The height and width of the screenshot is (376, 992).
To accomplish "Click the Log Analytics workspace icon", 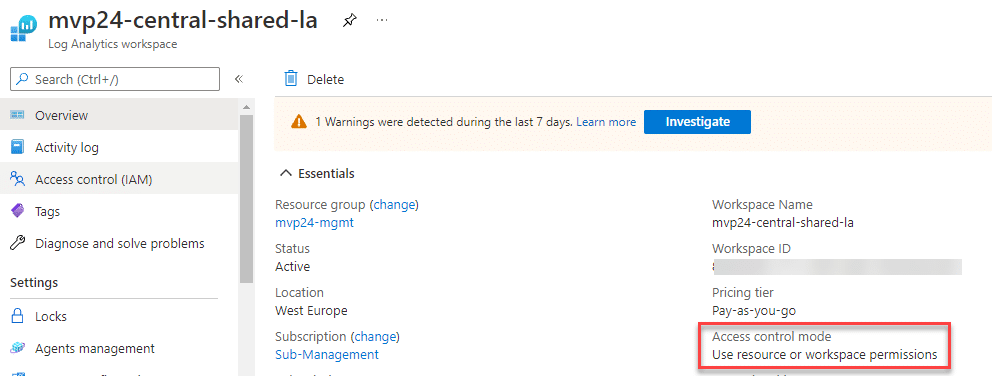I will pos(23,29).
